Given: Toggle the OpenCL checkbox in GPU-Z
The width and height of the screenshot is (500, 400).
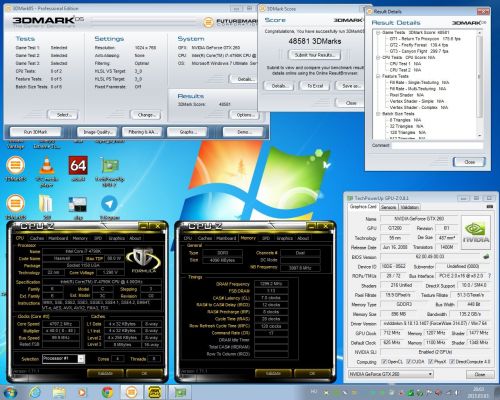Looking at the screenshot, I should click(384, 362).
